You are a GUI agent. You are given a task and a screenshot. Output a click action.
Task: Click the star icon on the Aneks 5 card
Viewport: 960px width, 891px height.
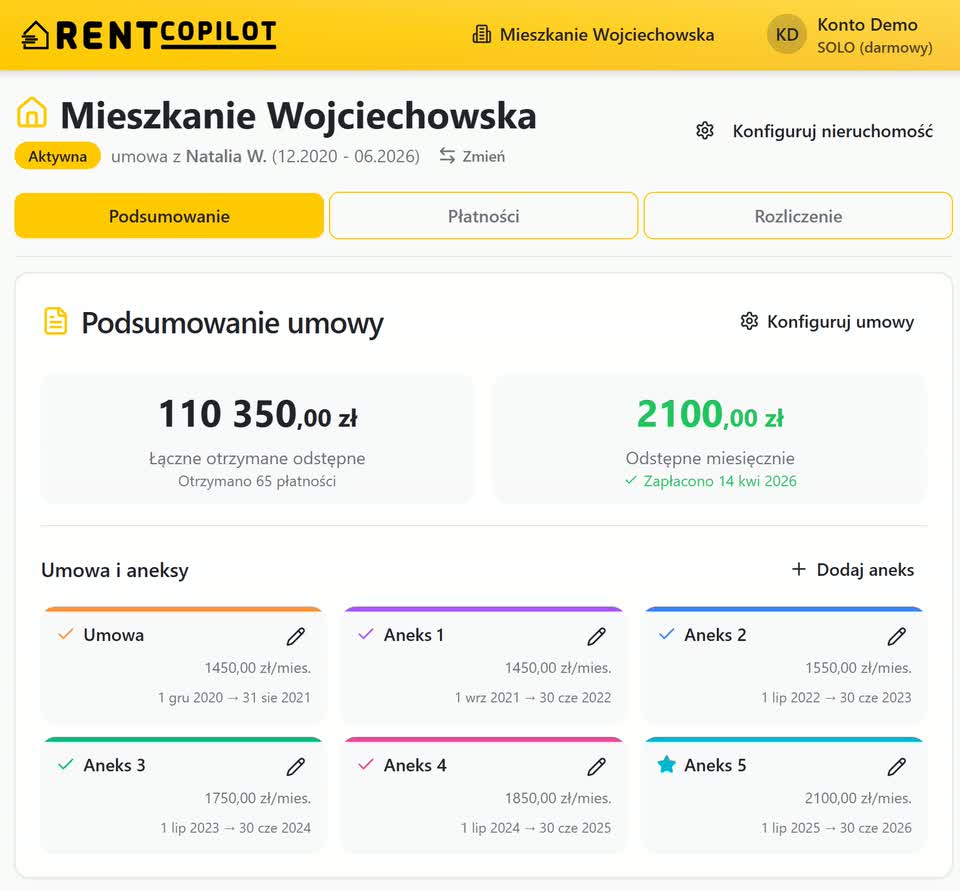666,765
